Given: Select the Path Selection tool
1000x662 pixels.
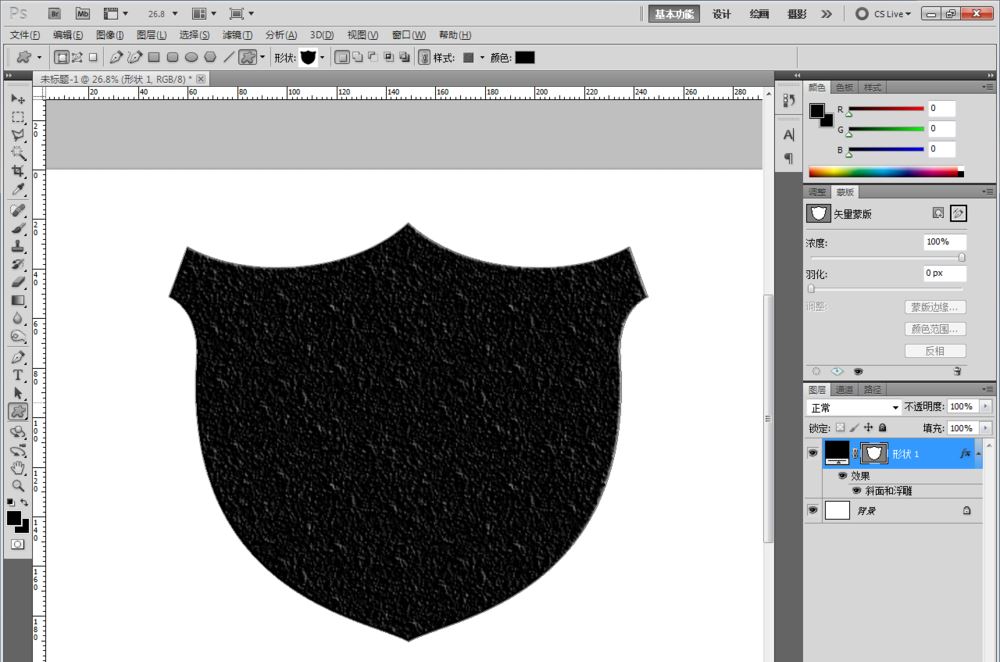Looking at the screenshot, I should (18, 394).
